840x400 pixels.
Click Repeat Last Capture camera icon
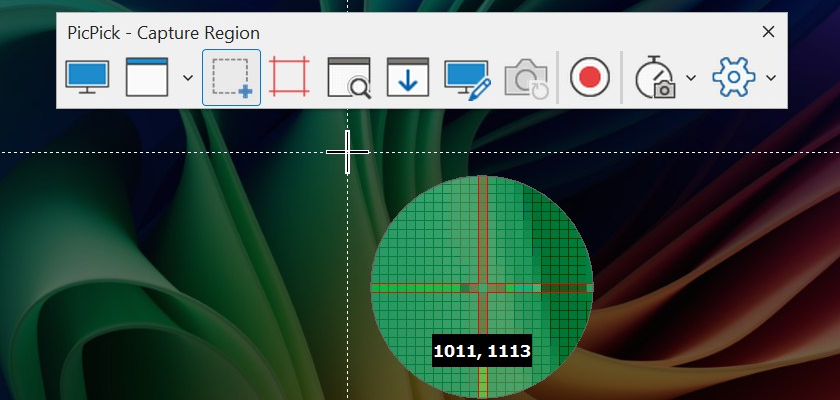[x=527, y=79]
